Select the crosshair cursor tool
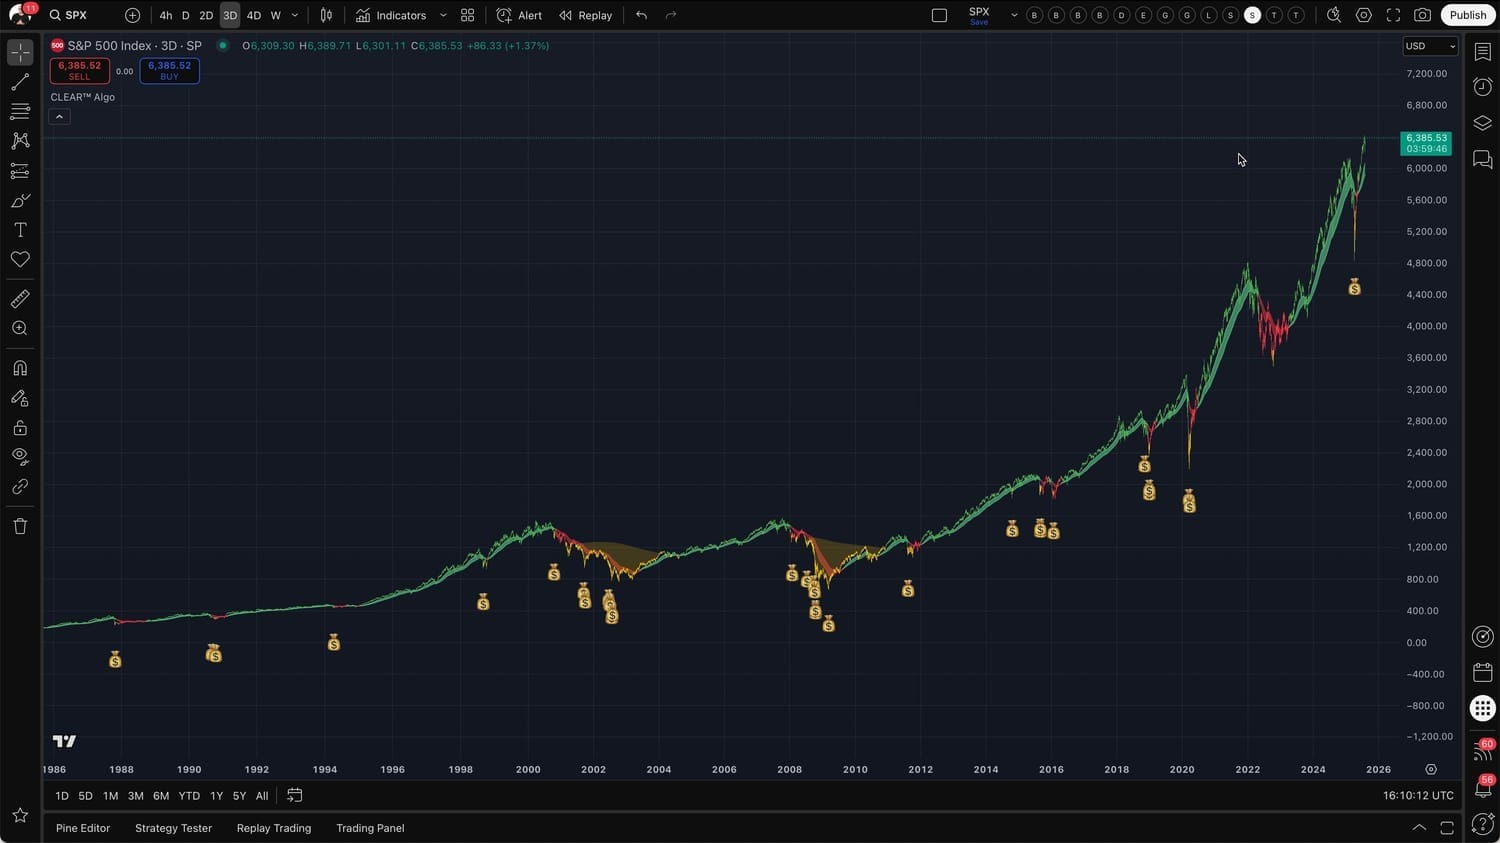1500x843 pixels. pos(20,52)
